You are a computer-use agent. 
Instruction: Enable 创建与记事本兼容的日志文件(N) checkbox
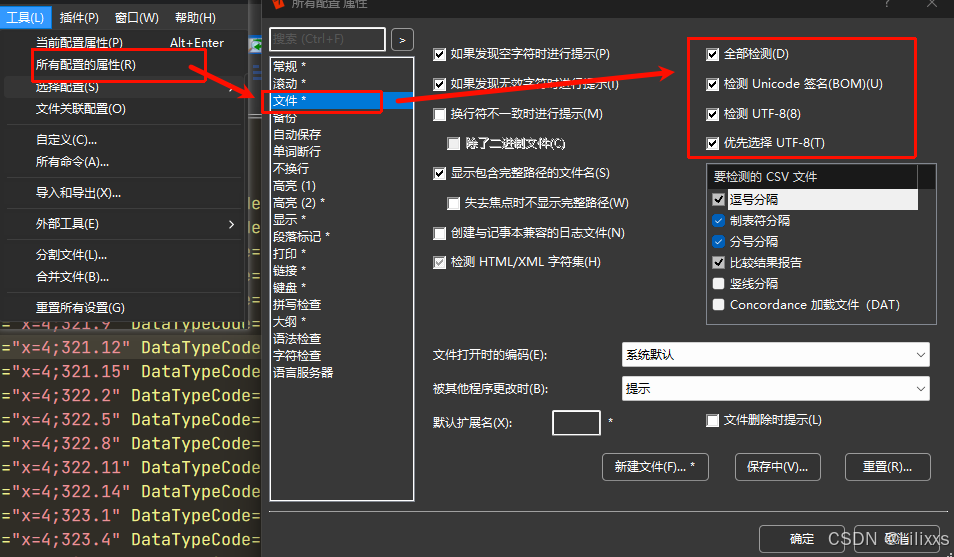[x=439, y=233]
